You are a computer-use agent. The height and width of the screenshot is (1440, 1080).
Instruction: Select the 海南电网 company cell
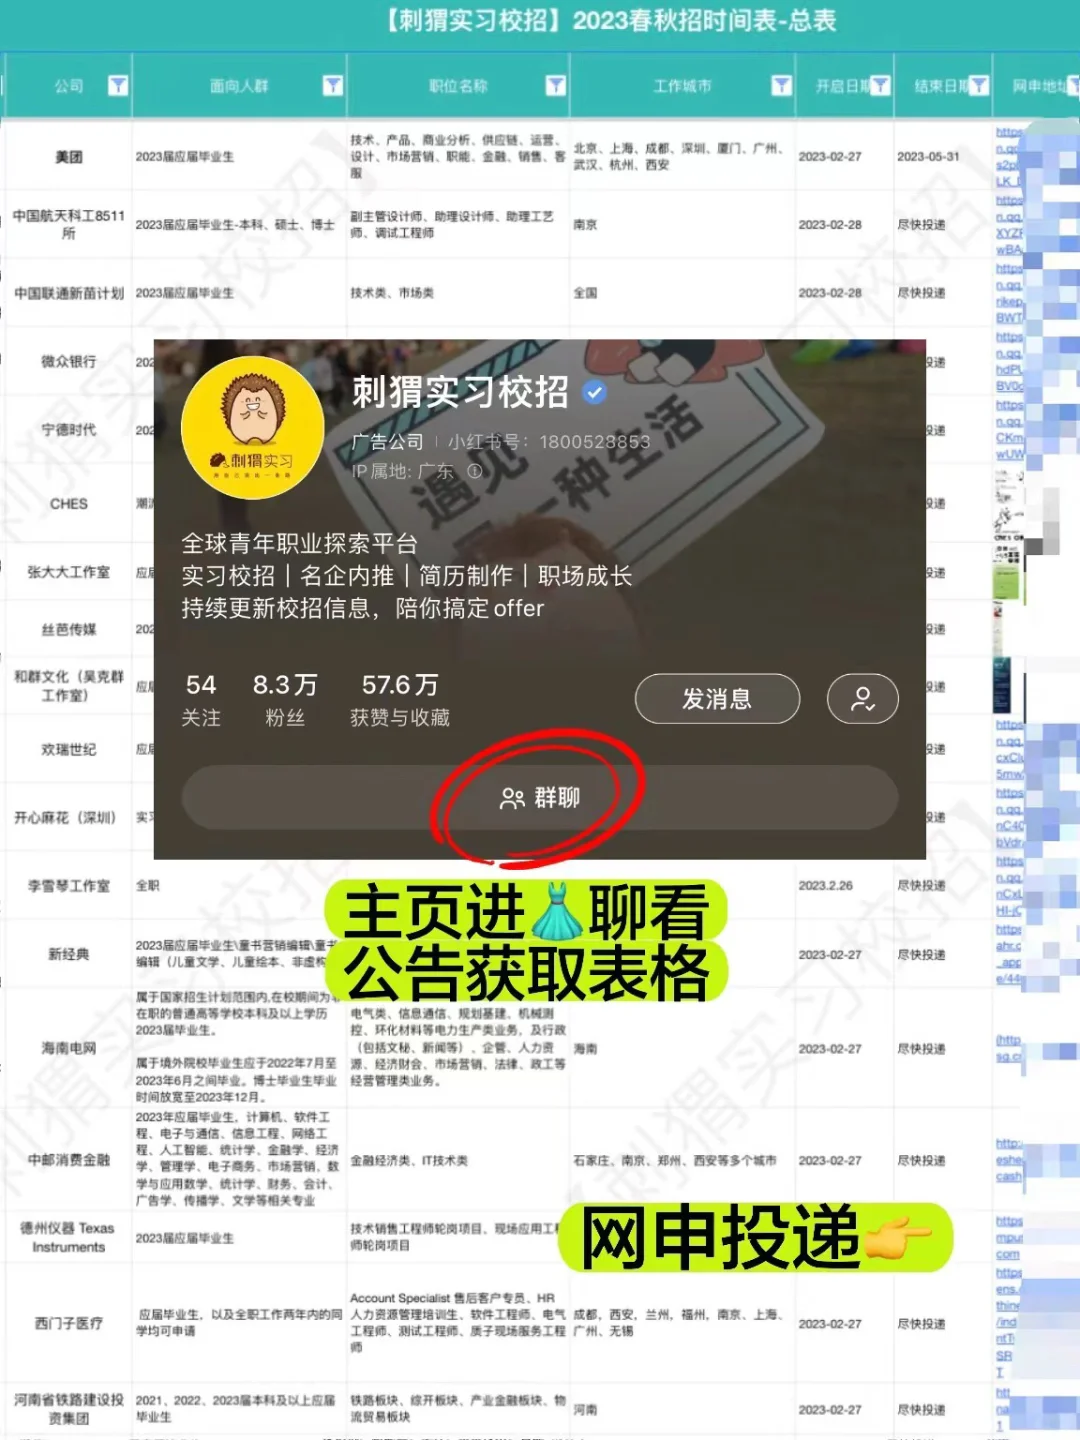[66, 1048]
